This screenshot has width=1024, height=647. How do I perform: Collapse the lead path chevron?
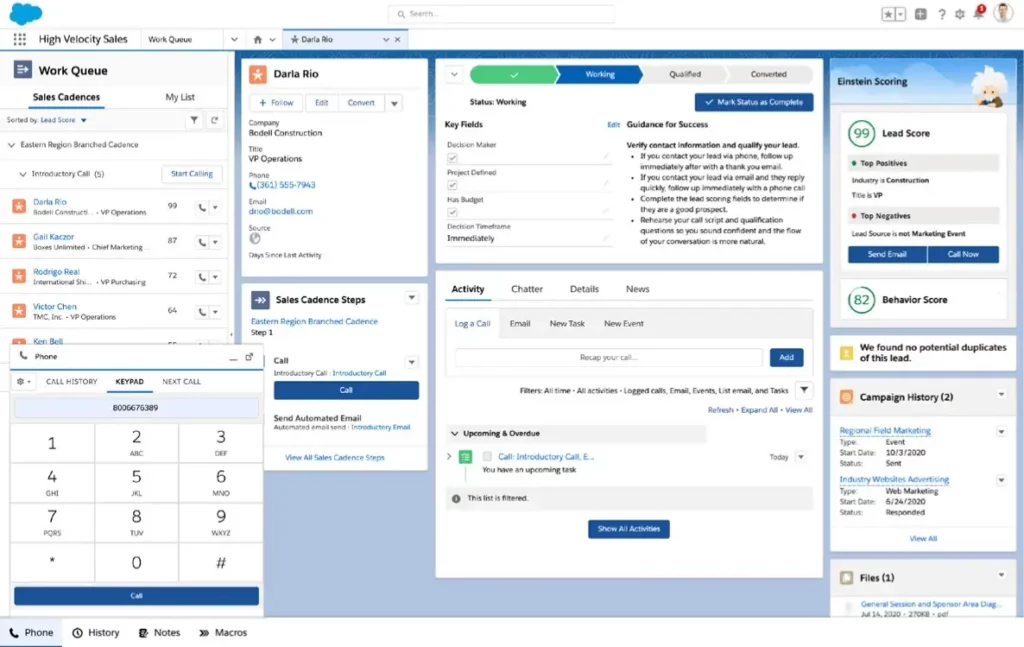[454, 74]
